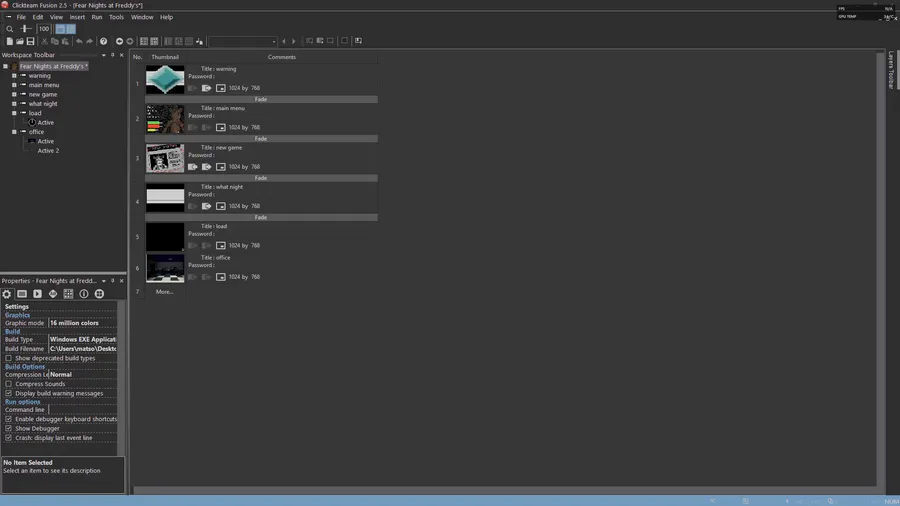Open the Run menu
Image resolution: width=900 pixels, height=506 pixels.
(x=97, y=17)
